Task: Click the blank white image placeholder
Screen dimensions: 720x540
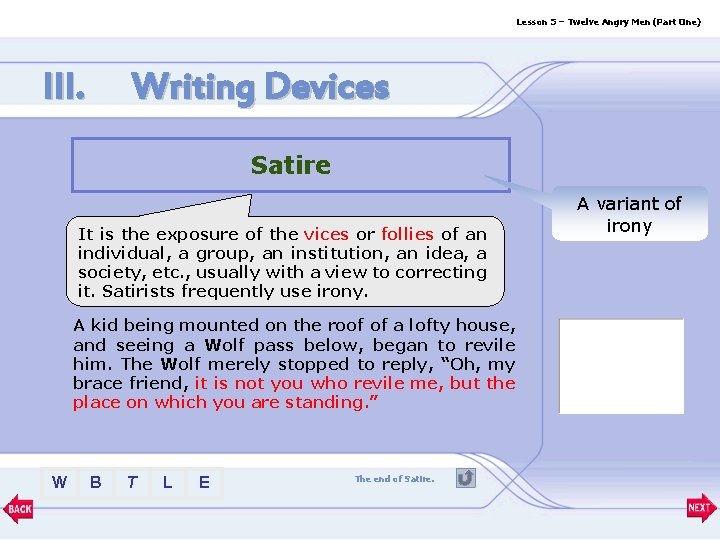Action: 621,366
